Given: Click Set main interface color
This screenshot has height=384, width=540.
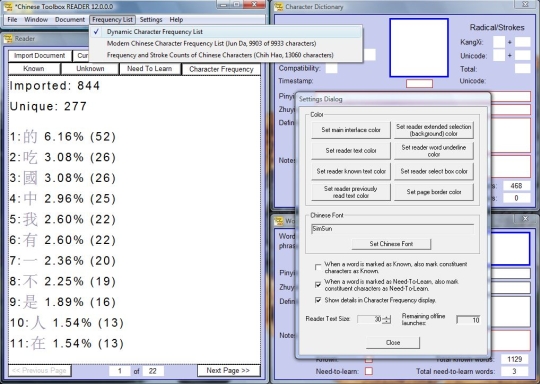Looking at the screenshot, I should point(351,130).
